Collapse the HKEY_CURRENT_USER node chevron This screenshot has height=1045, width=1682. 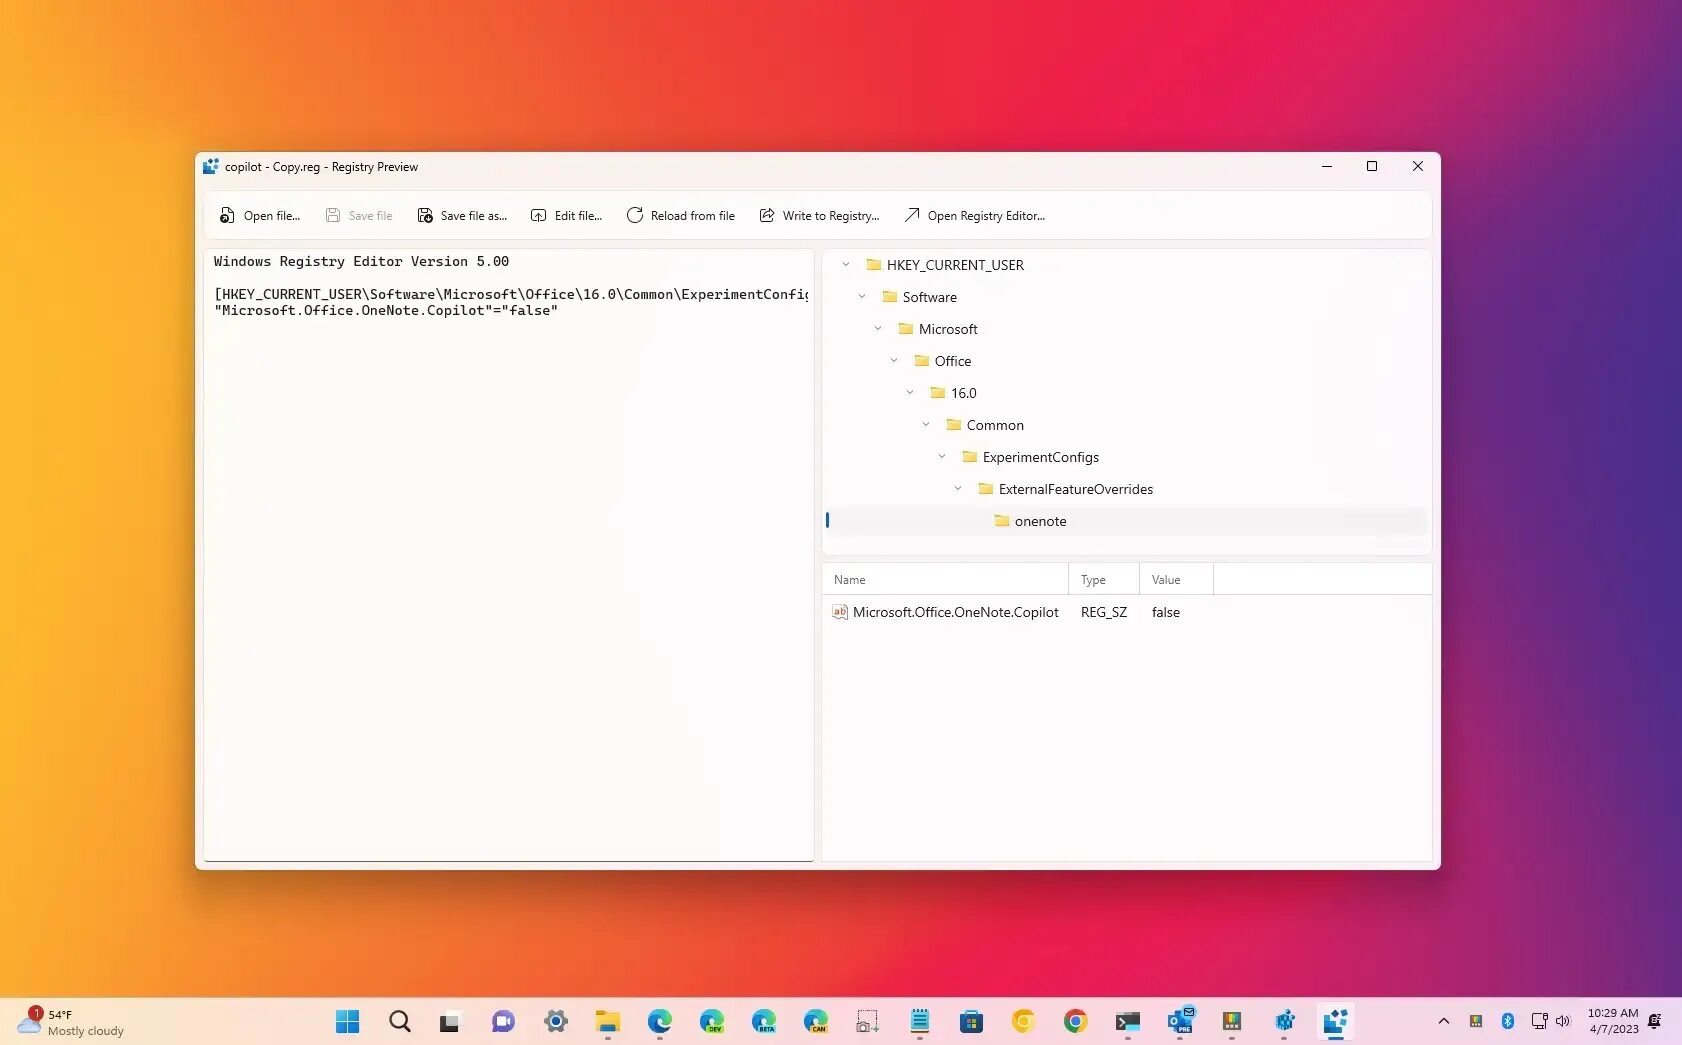846,265
